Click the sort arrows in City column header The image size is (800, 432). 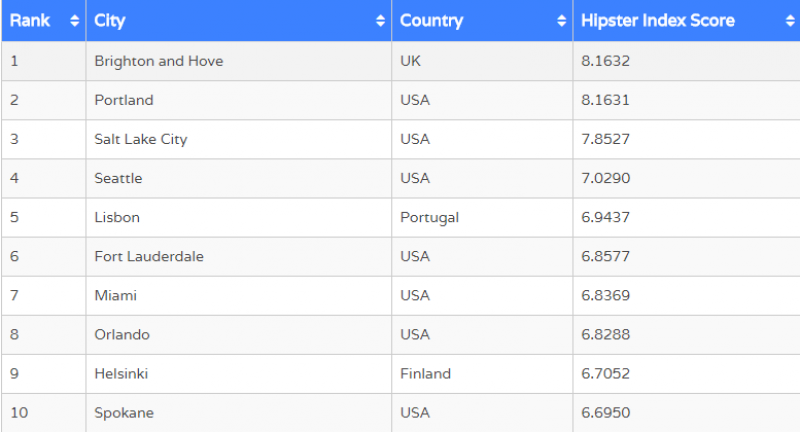(380, 21)
